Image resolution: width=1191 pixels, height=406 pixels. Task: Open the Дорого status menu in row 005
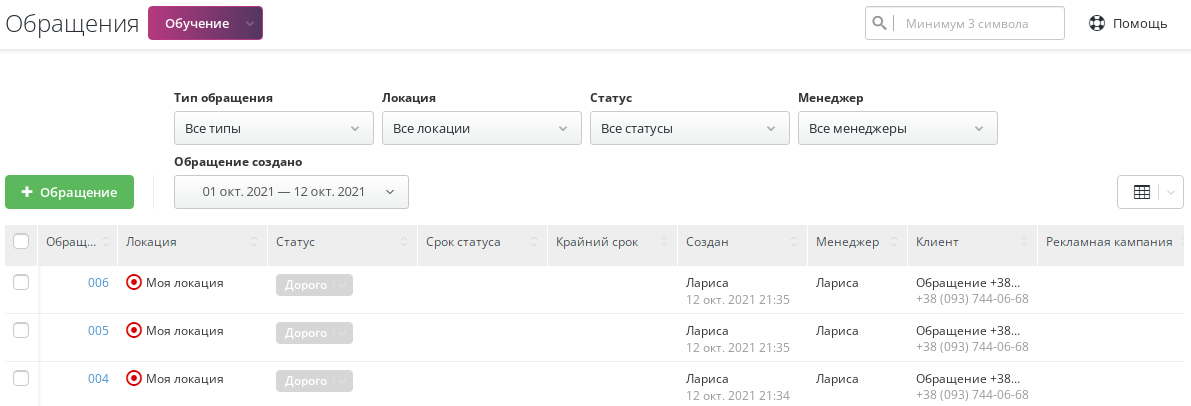coord(314,333)
